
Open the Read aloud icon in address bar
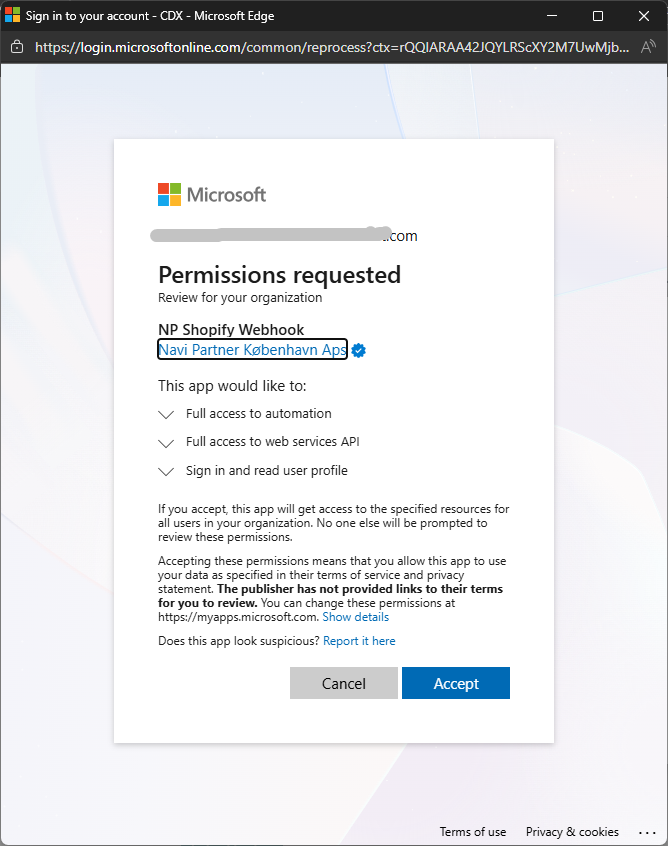[648, 47]
